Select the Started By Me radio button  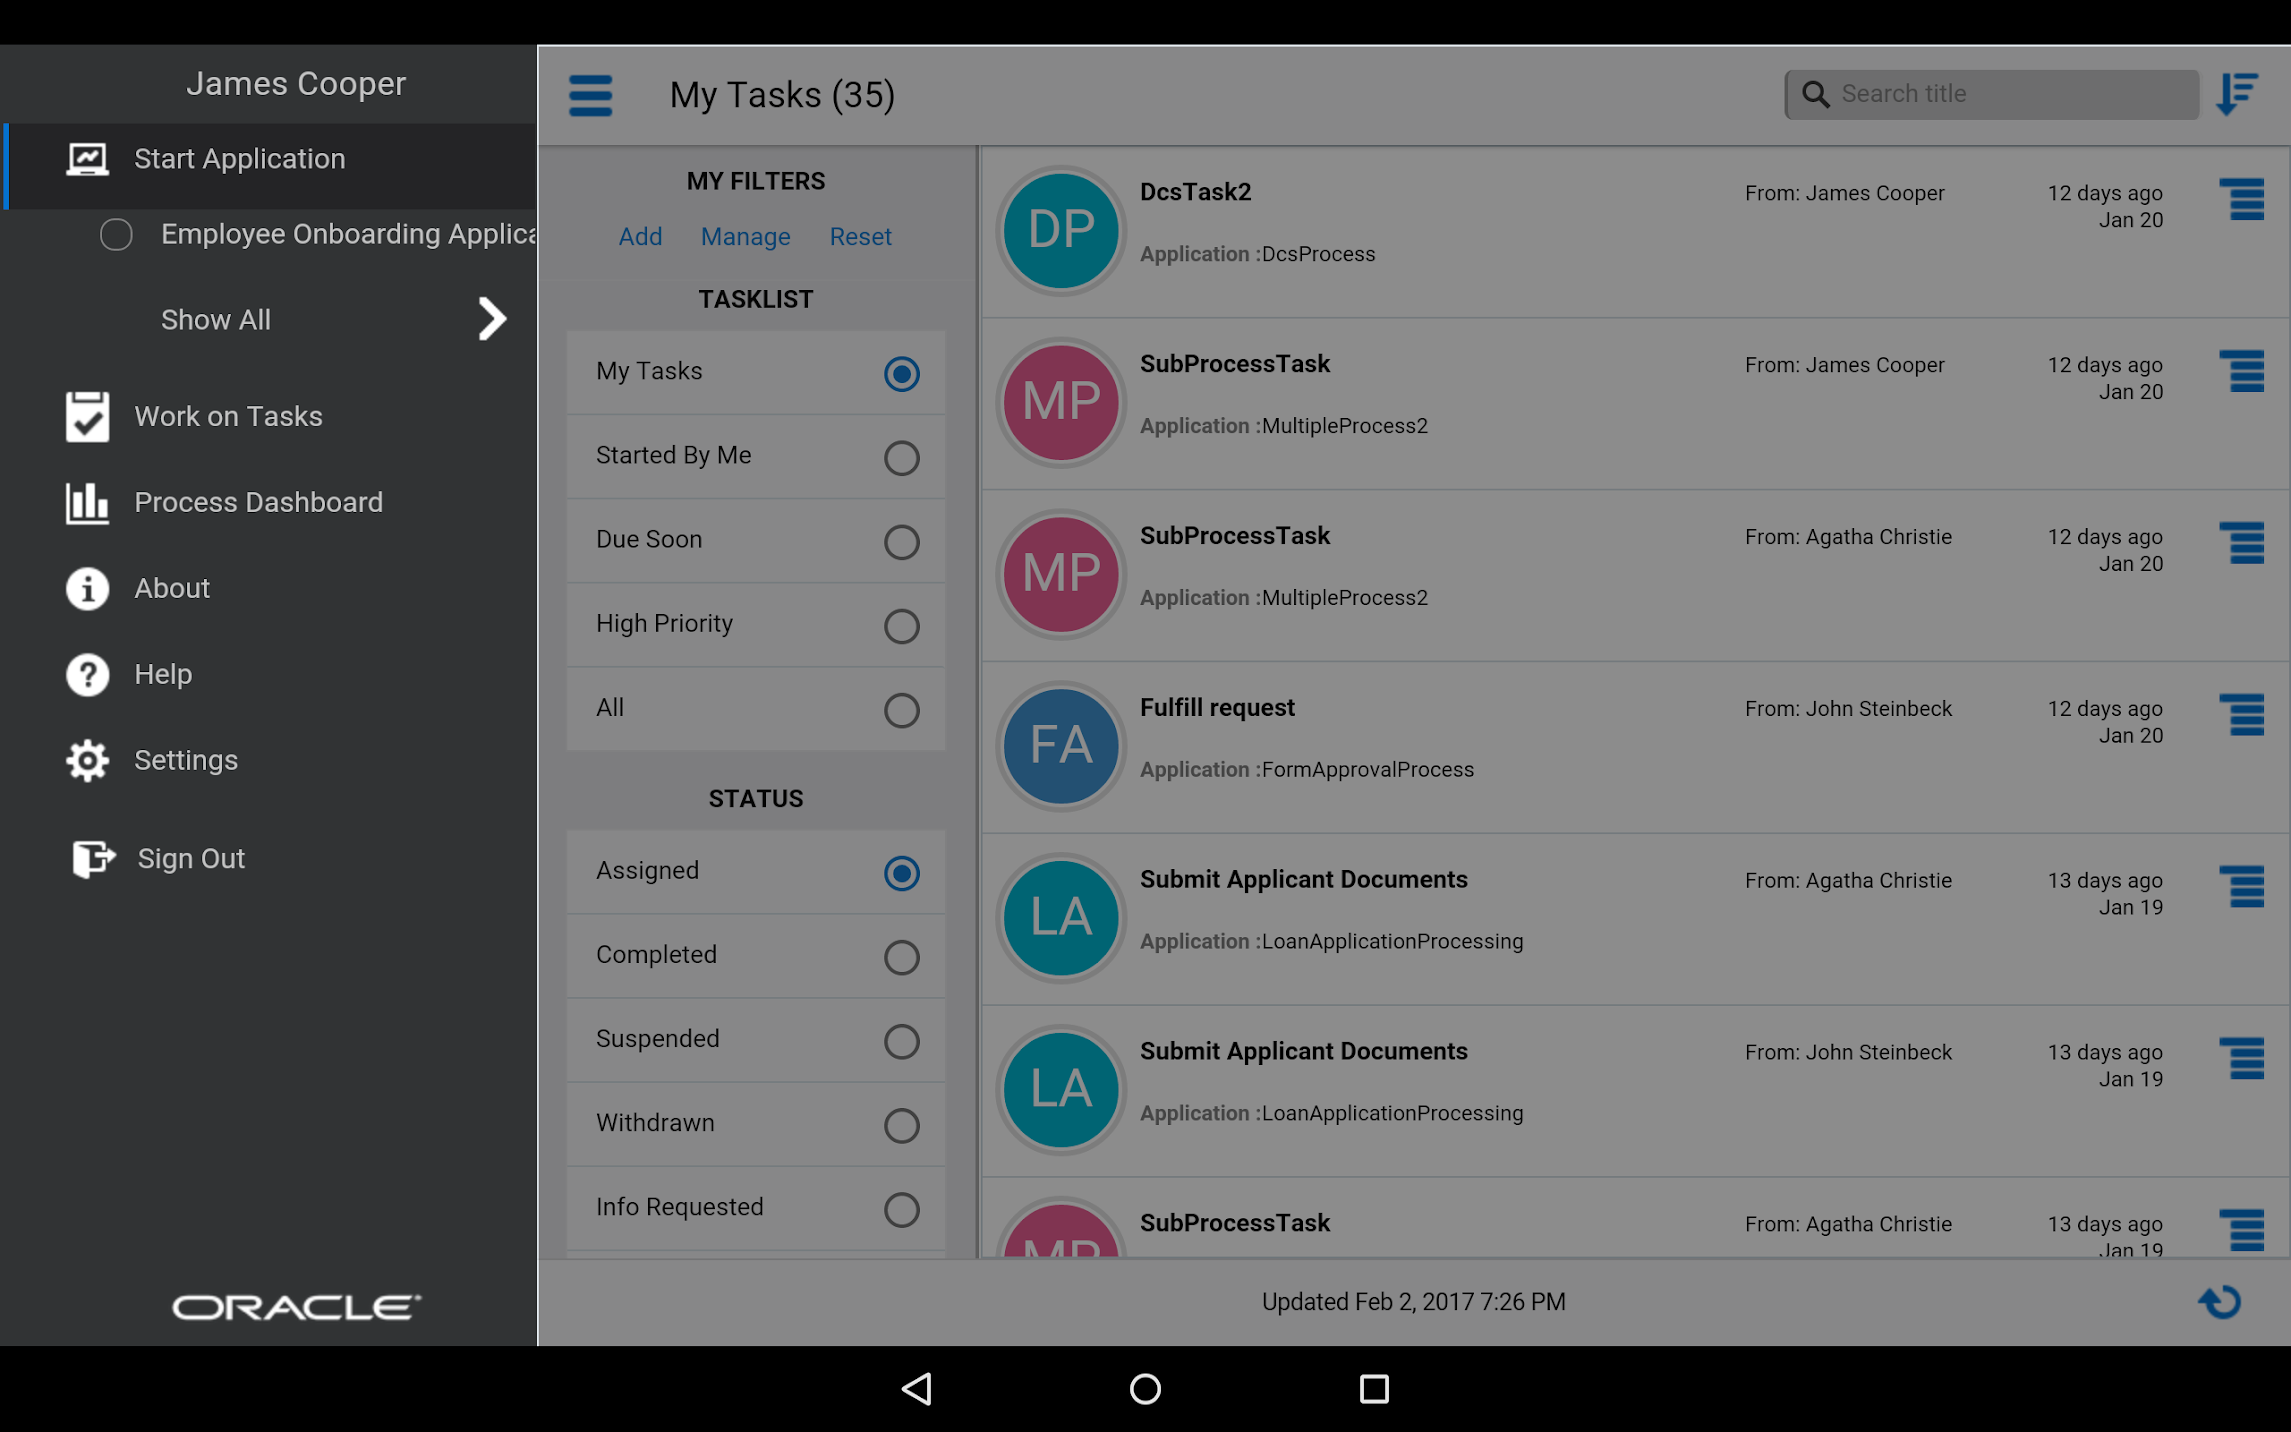point(901,457)
